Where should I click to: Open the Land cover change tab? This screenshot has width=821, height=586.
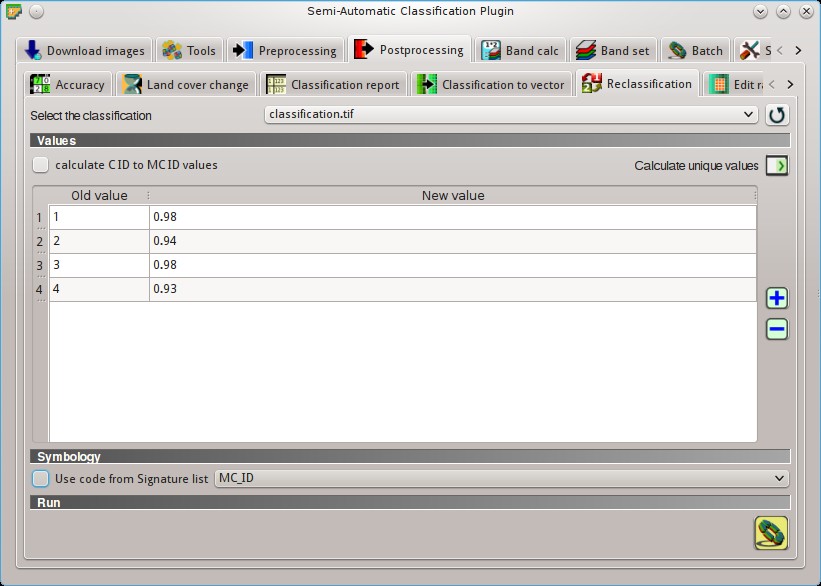coord(185,84)
